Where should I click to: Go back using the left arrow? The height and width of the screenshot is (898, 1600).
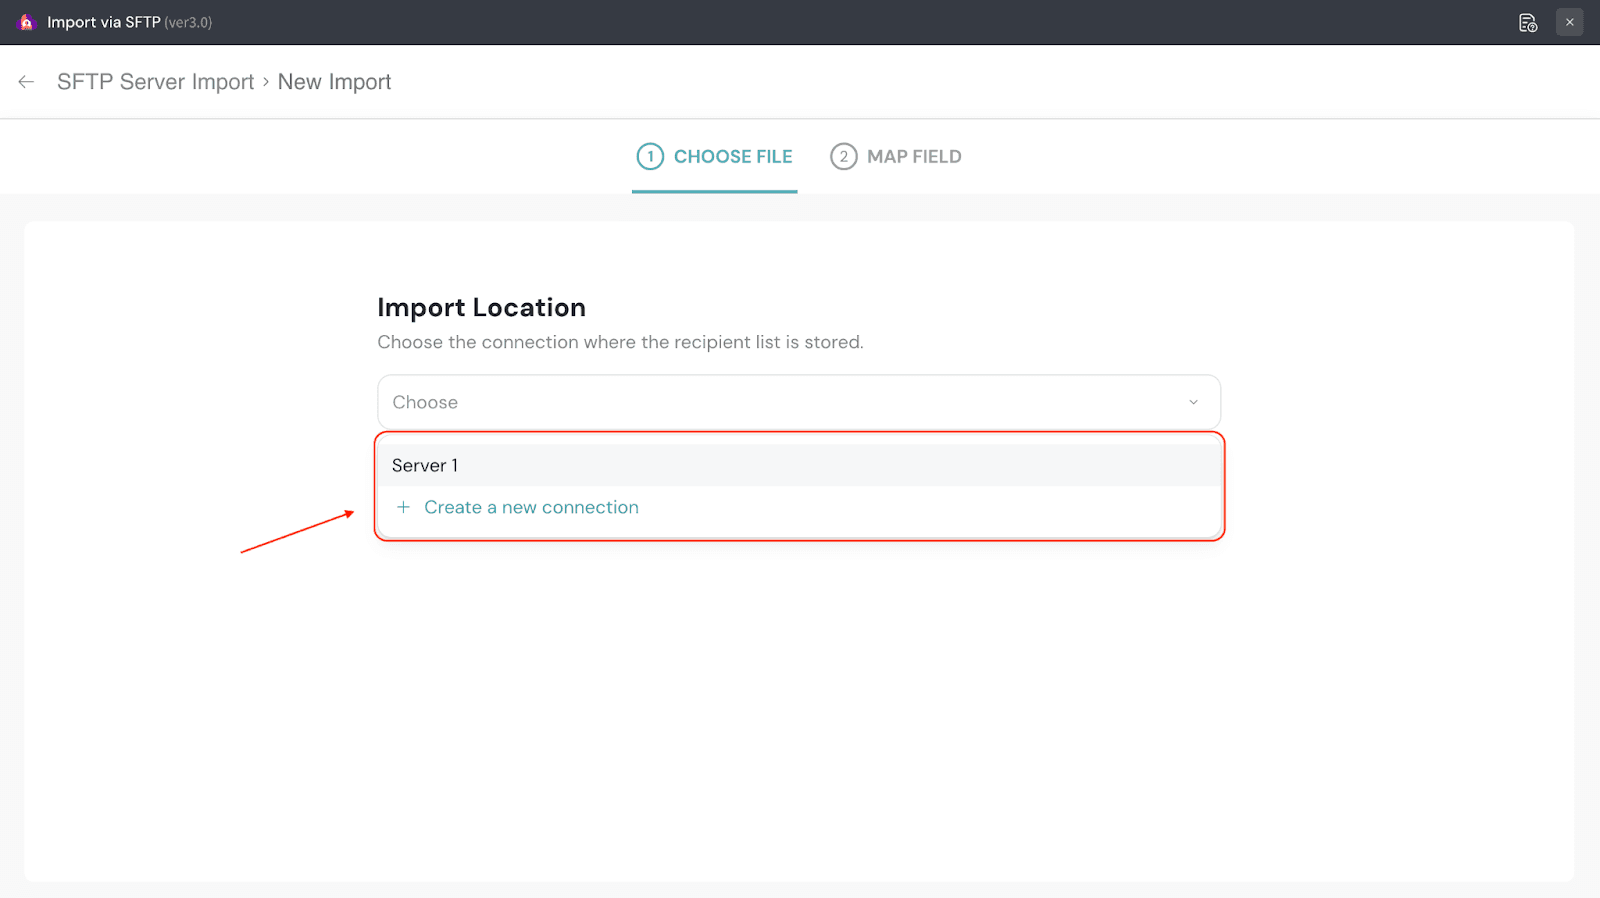pos(26,82)
